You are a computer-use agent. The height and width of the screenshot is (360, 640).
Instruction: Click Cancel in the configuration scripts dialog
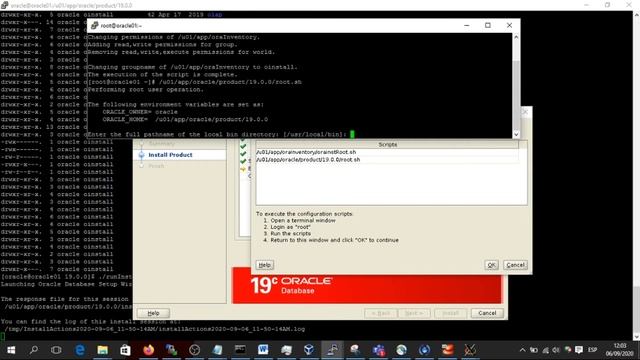(516, 265)
